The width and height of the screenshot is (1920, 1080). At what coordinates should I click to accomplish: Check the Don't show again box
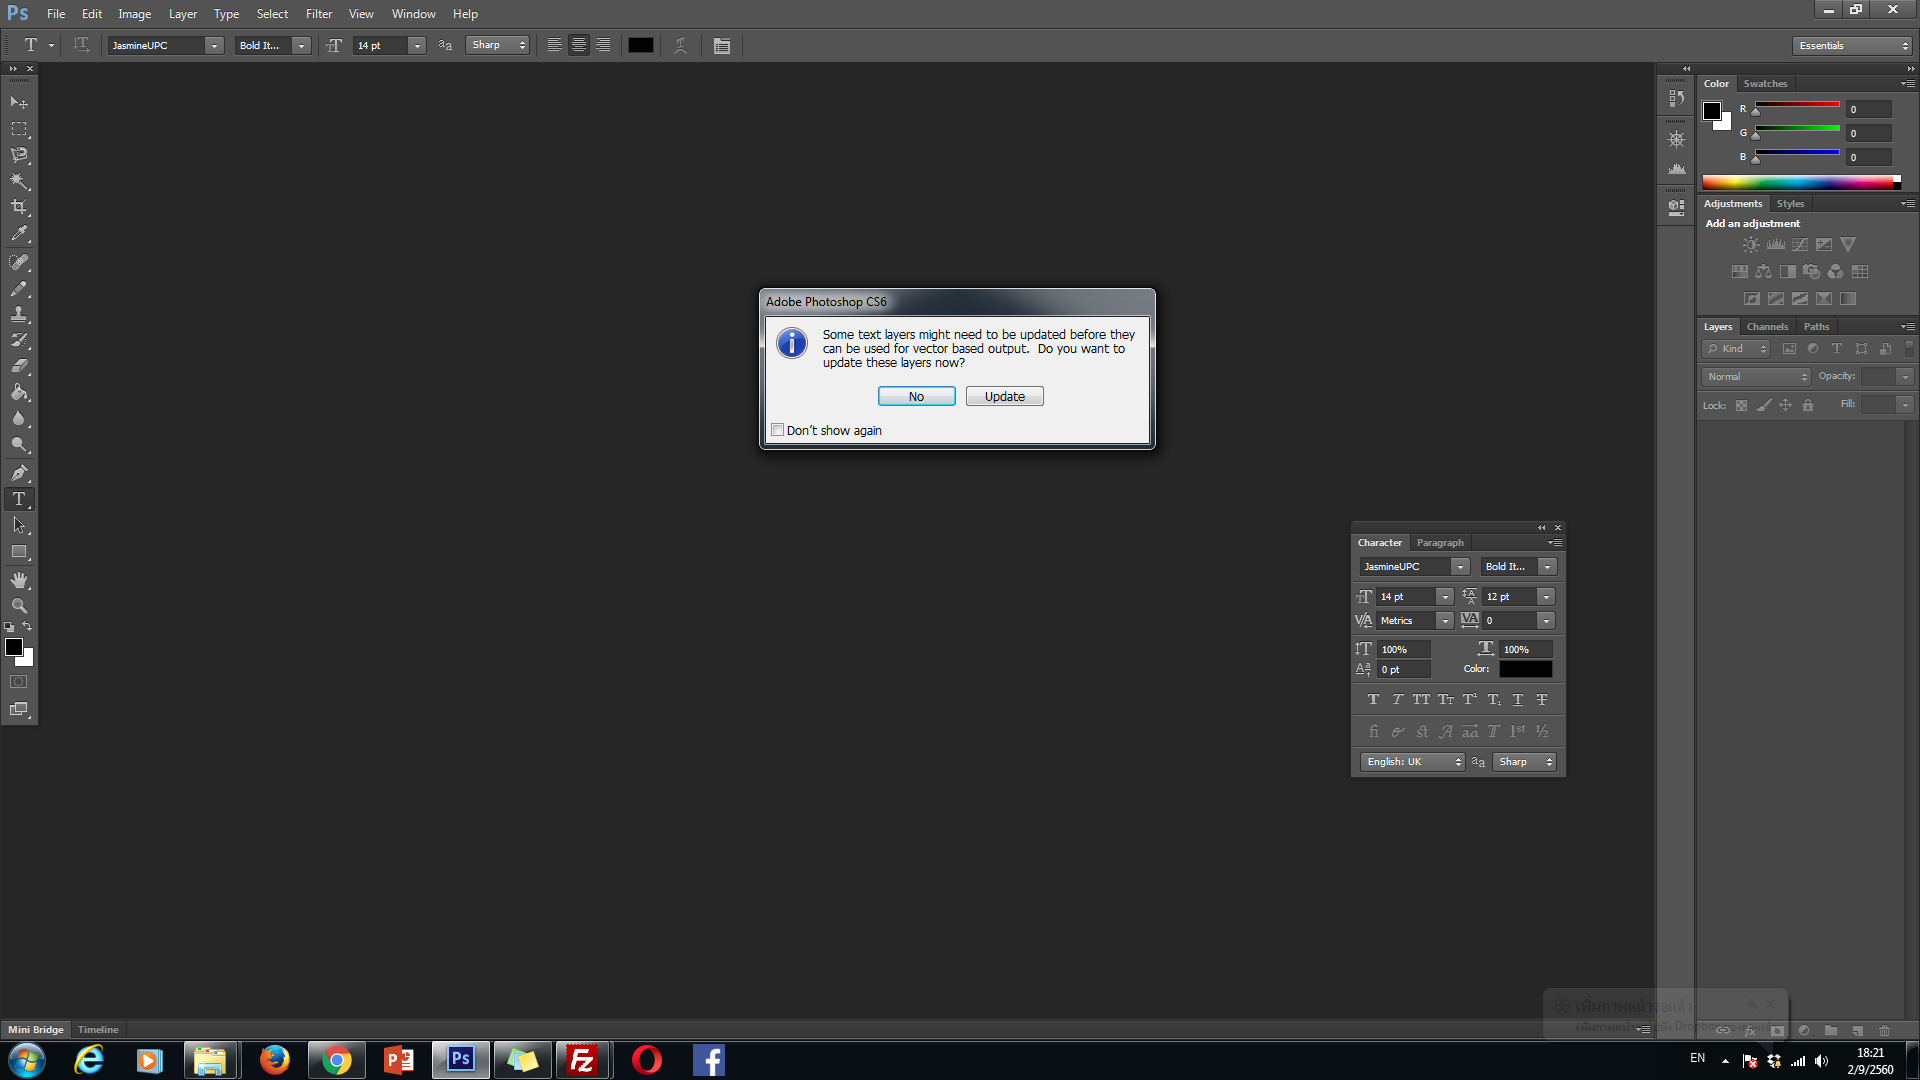[777, 430]
